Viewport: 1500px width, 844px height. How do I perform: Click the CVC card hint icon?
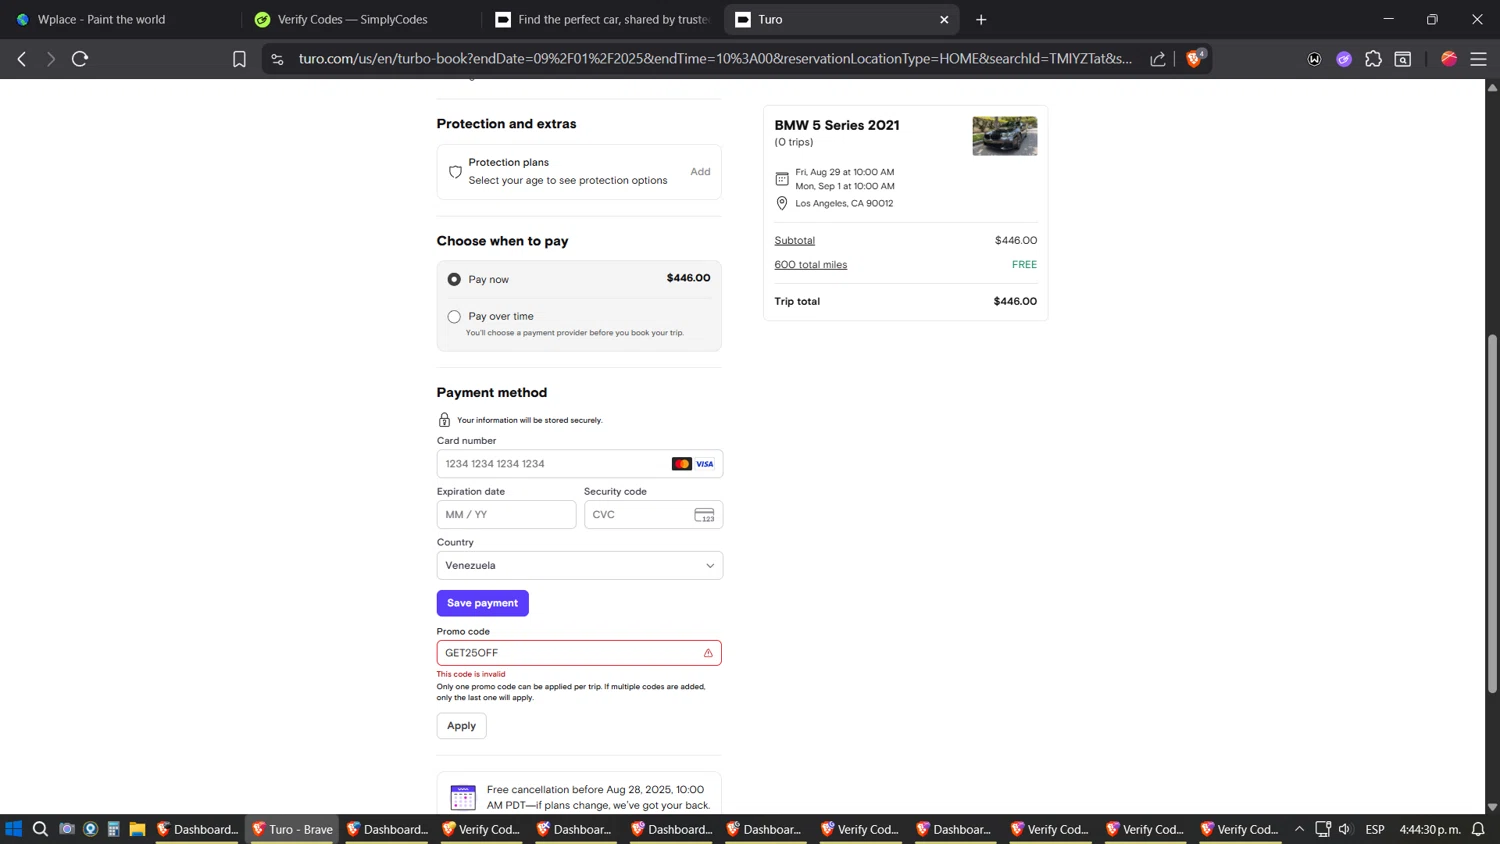[704, 515]
